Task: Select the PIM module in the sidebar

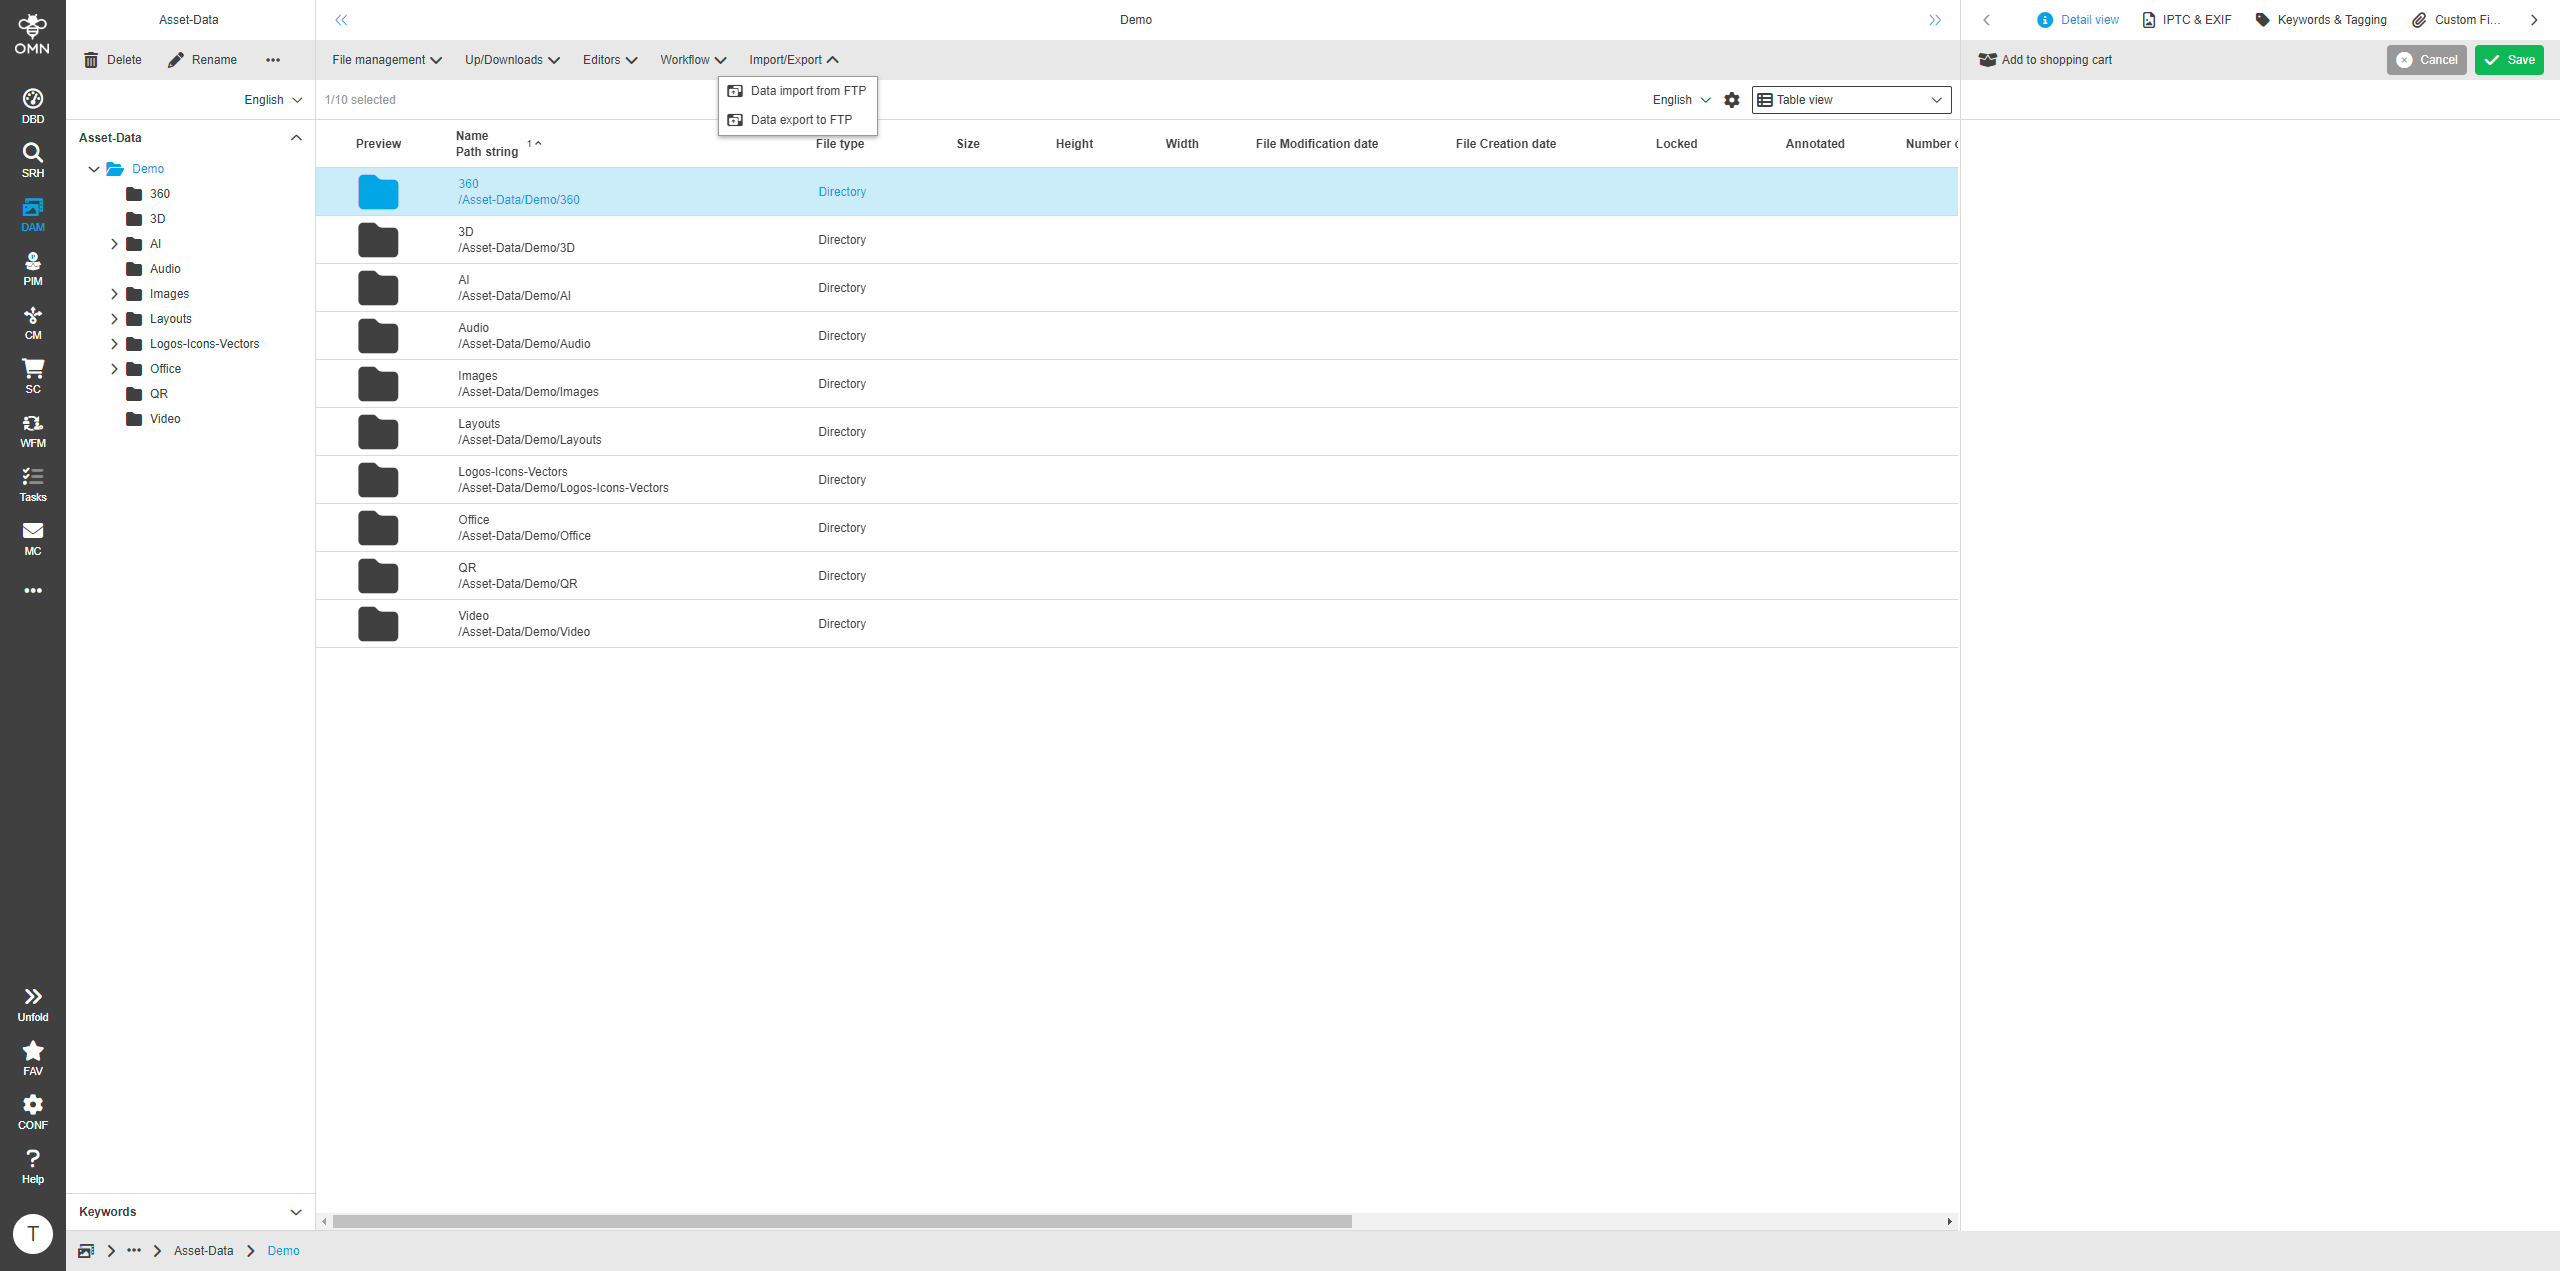Action: click(x=33, y=267)
